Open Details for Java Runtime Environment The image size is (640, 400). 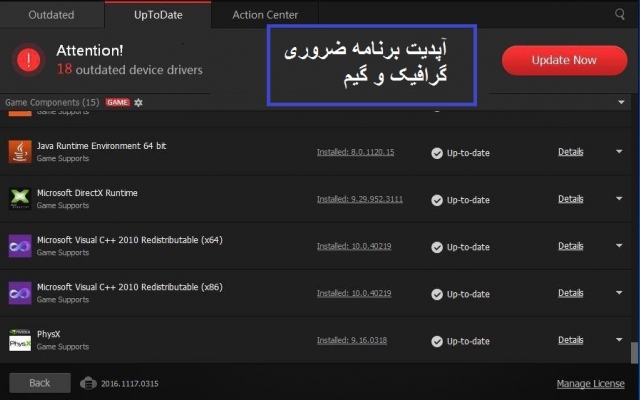pyautogui.click(x=571, y=152)
